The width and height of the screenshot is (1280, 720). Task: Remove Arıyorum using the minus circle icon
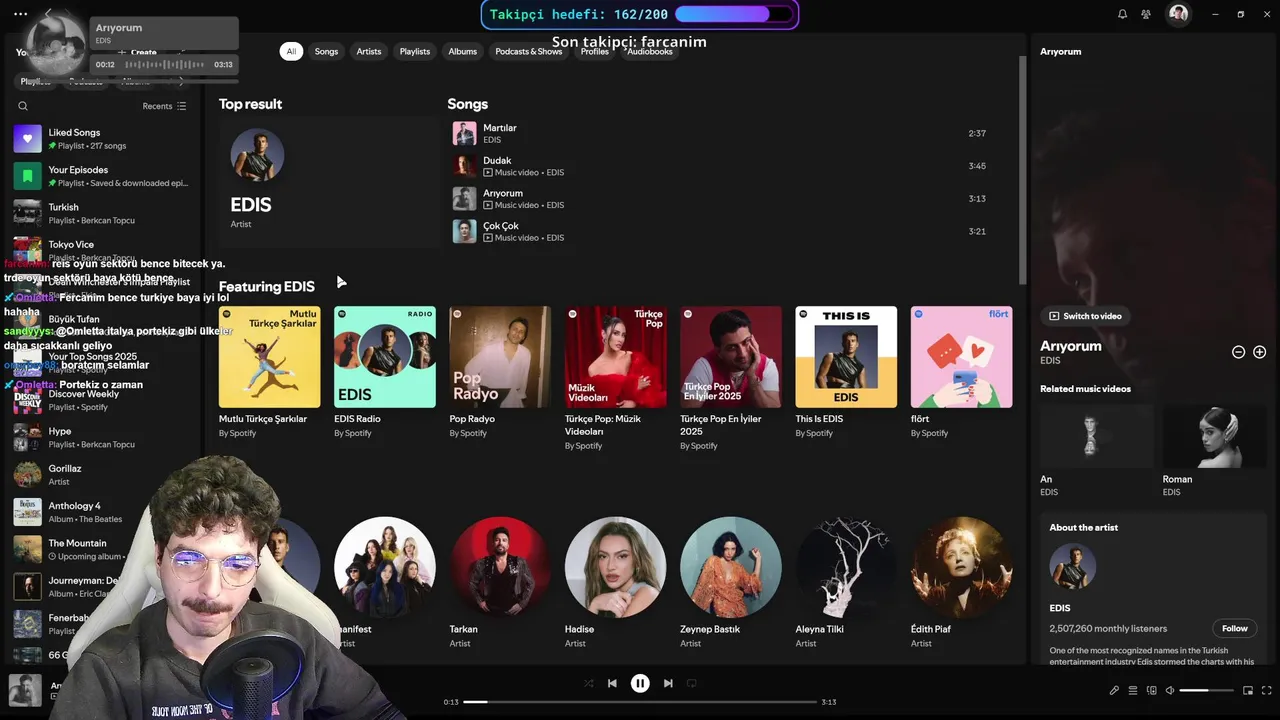(x=1238, y=352)
